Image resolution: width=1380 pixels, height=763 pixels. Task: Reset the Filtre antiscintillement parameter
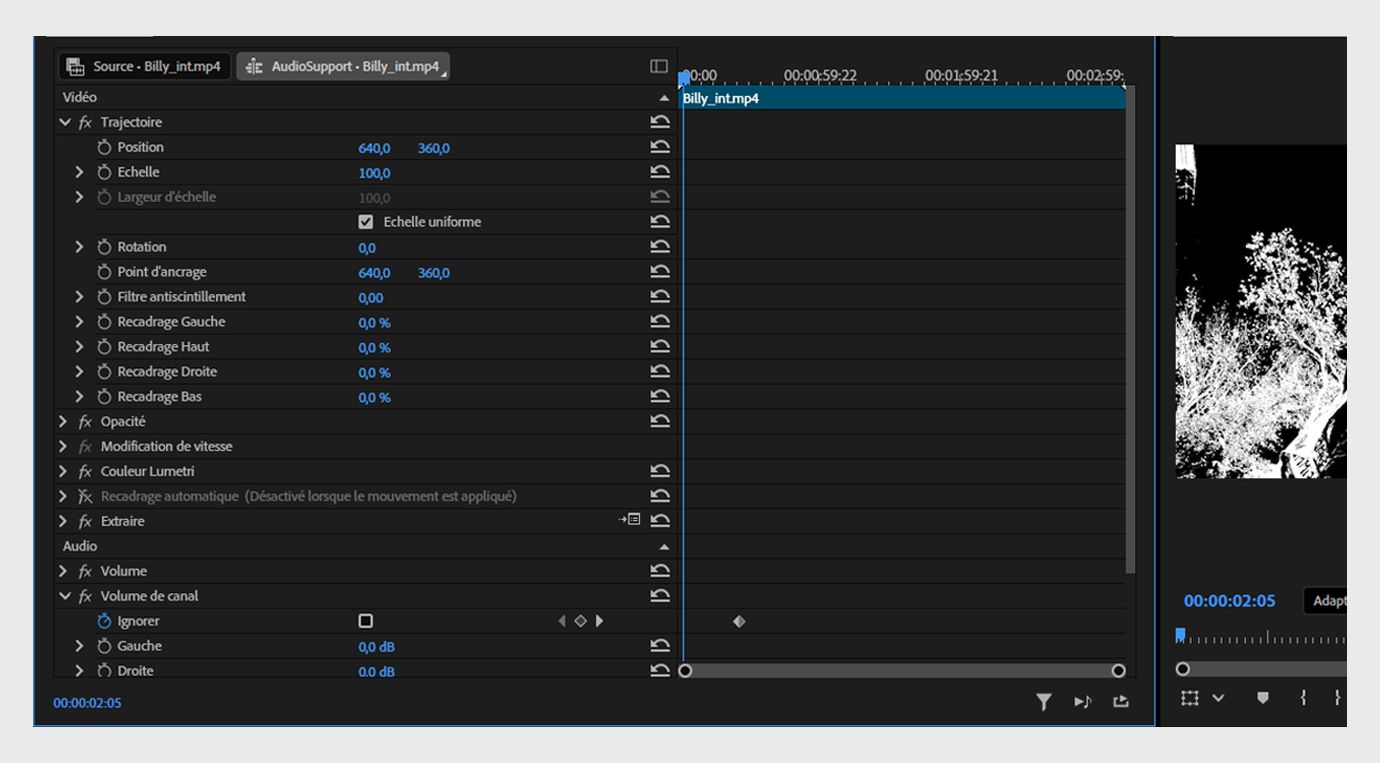660,297
